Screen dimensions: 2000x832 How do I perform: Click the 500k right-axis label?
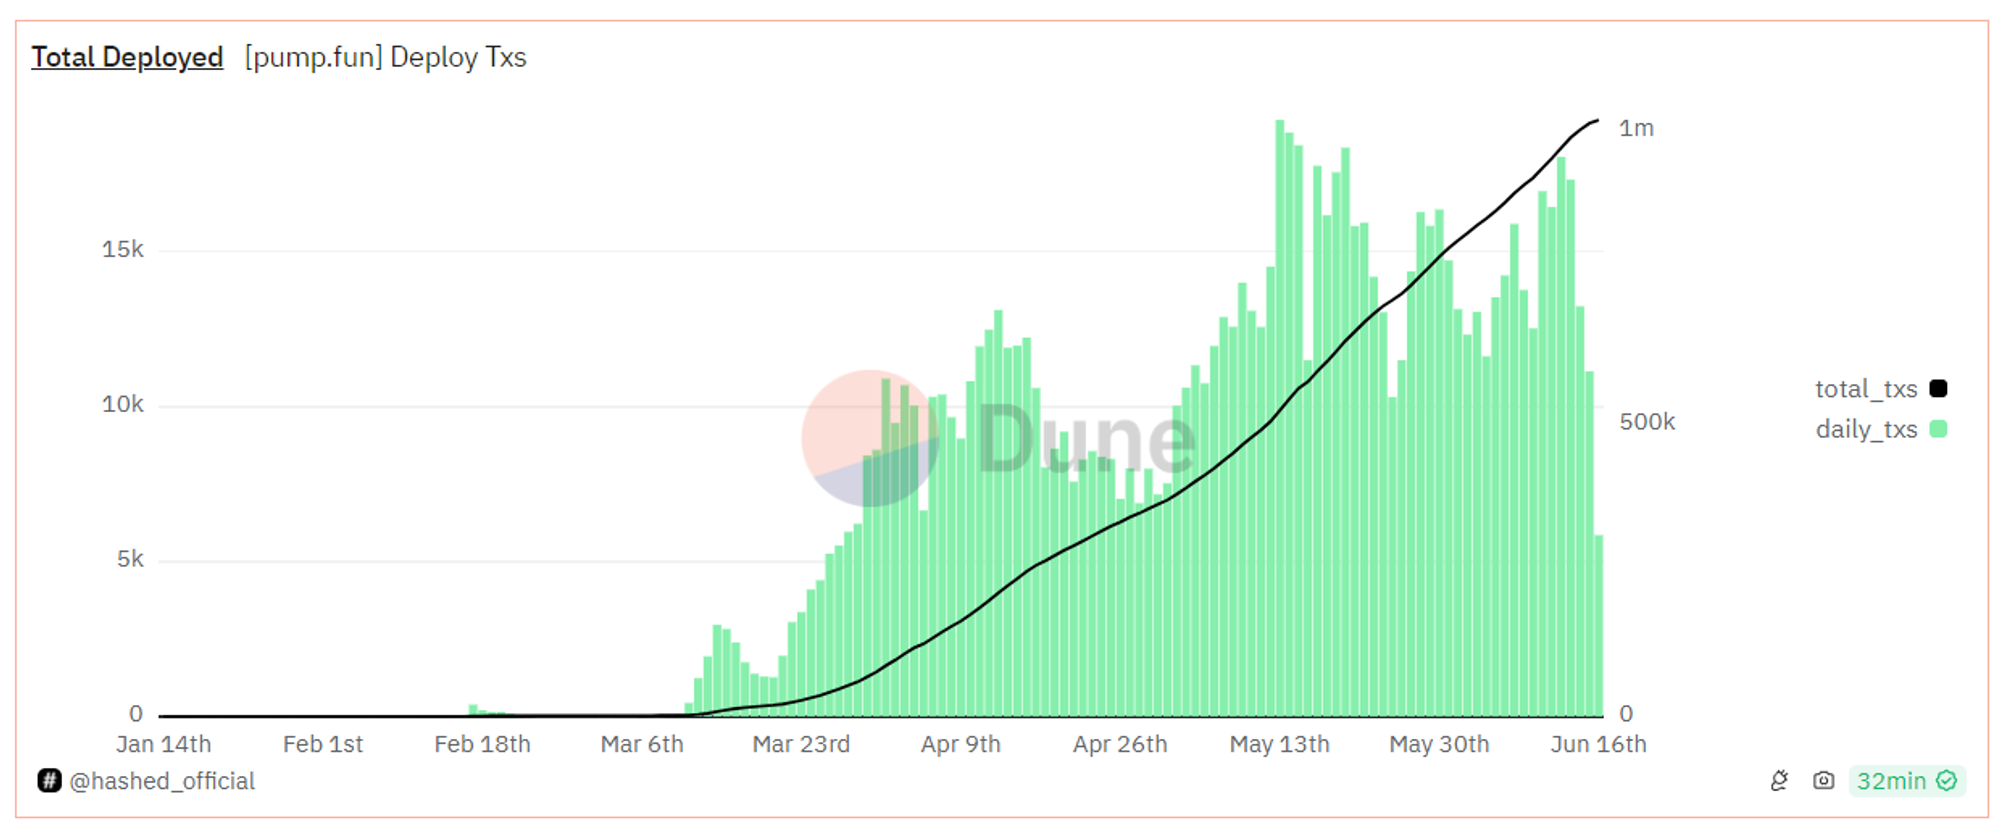coord(1647,422)
